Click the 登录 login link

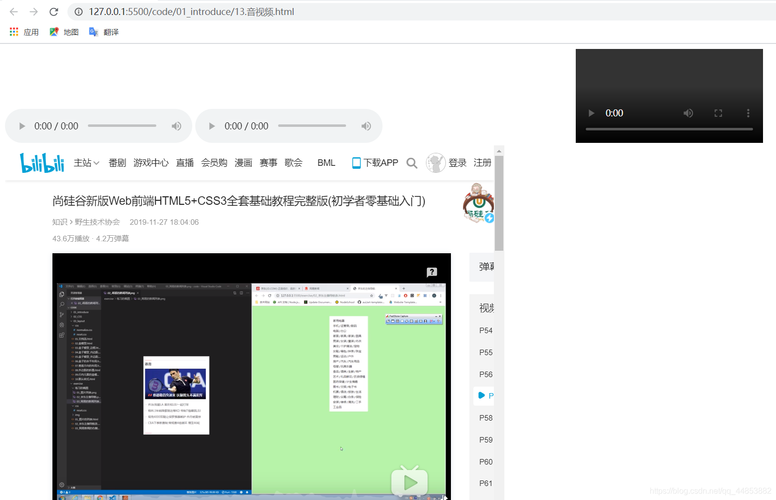[457, 163]
